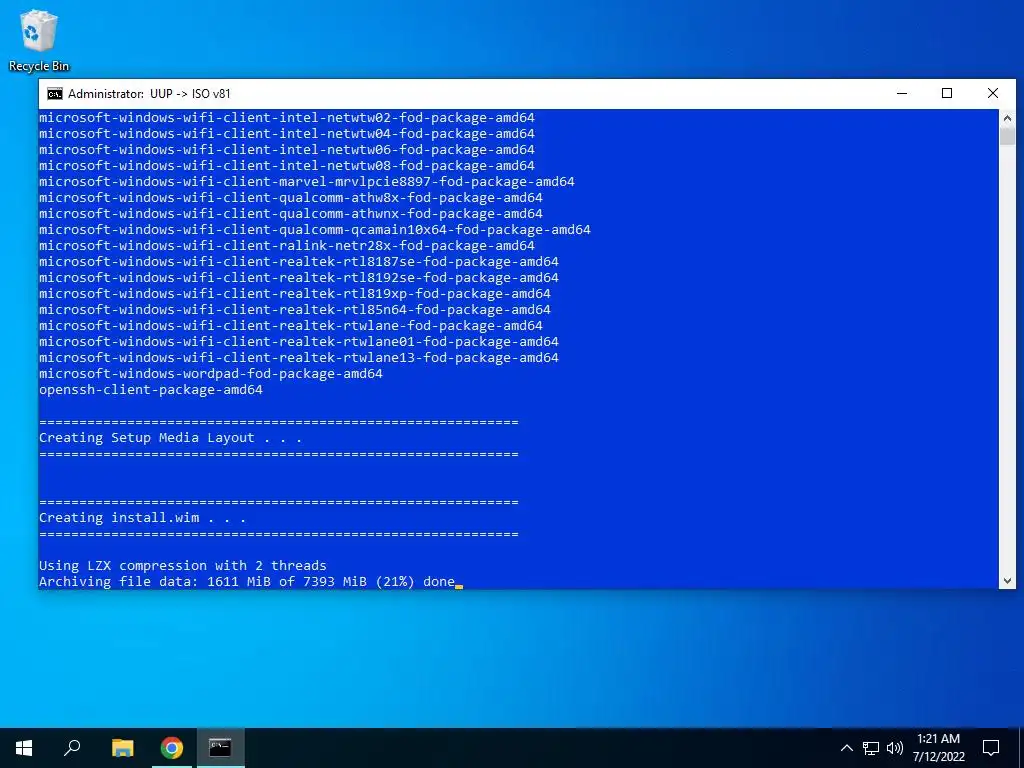Image resolution: width=1024 pixels, height=768 pixels.
Task: Show hidden system tray icons
Action: click(846, 748)
